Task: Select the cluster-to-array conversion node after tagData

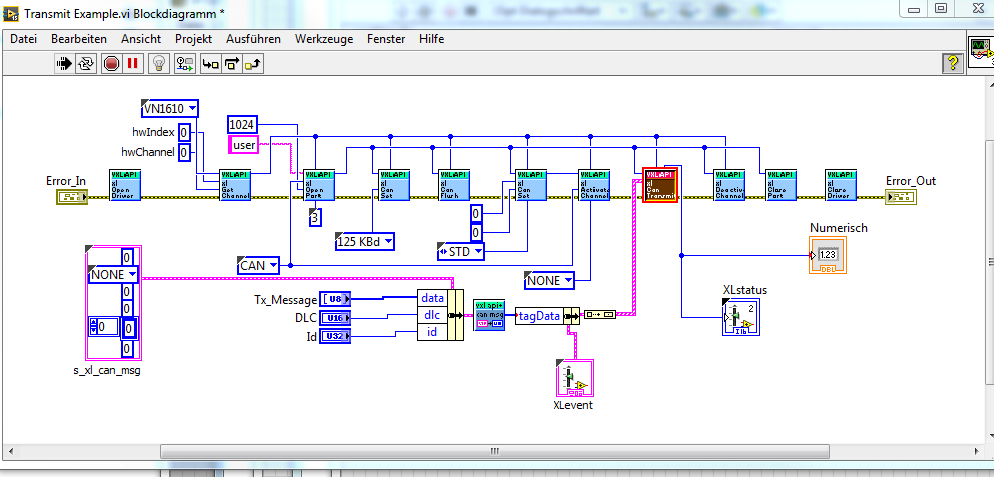Action: coord(599,314)
